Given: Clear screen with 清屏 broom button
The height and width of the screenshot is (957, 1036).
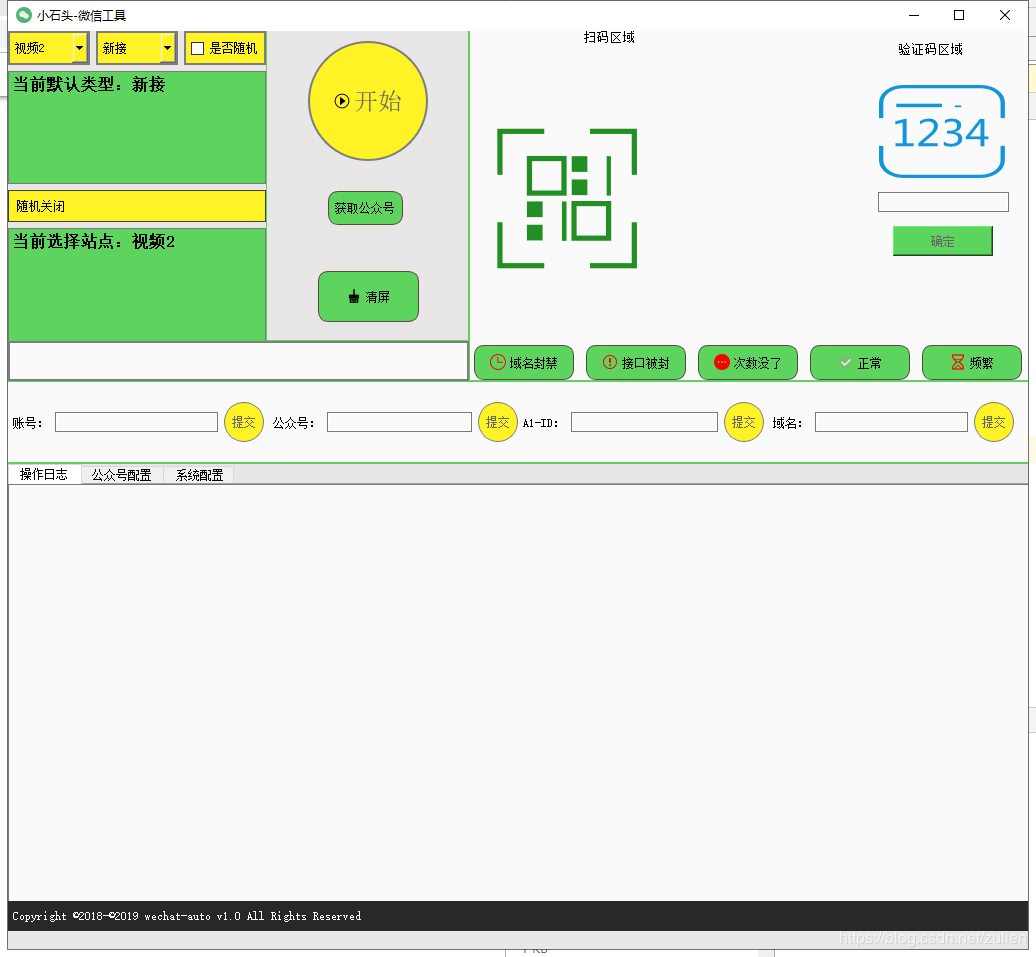Looking at the screenshot, I should click(368, 297).
